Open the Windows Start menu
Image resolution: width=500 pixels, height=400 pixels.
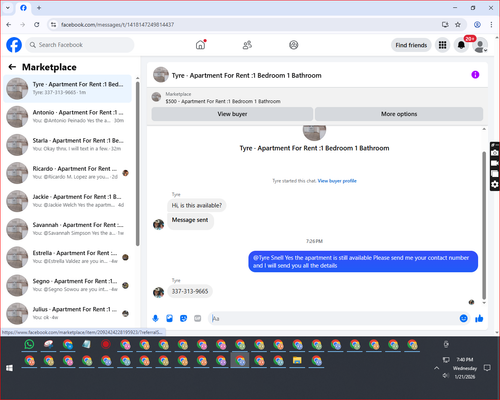tap(9, 368)
